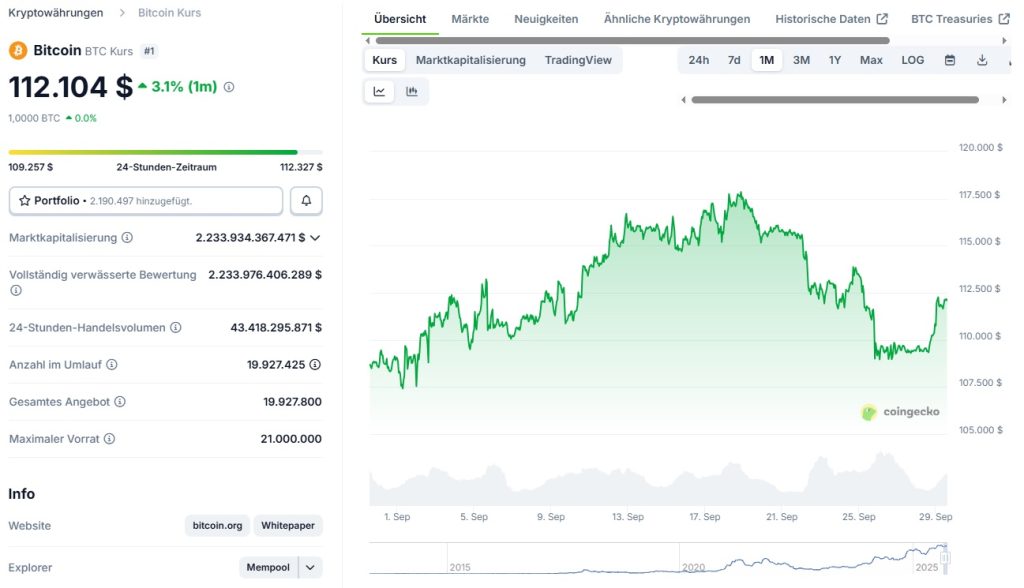
Task: Add Bitcoin to Portfolio
Action: tap(146, 201)
